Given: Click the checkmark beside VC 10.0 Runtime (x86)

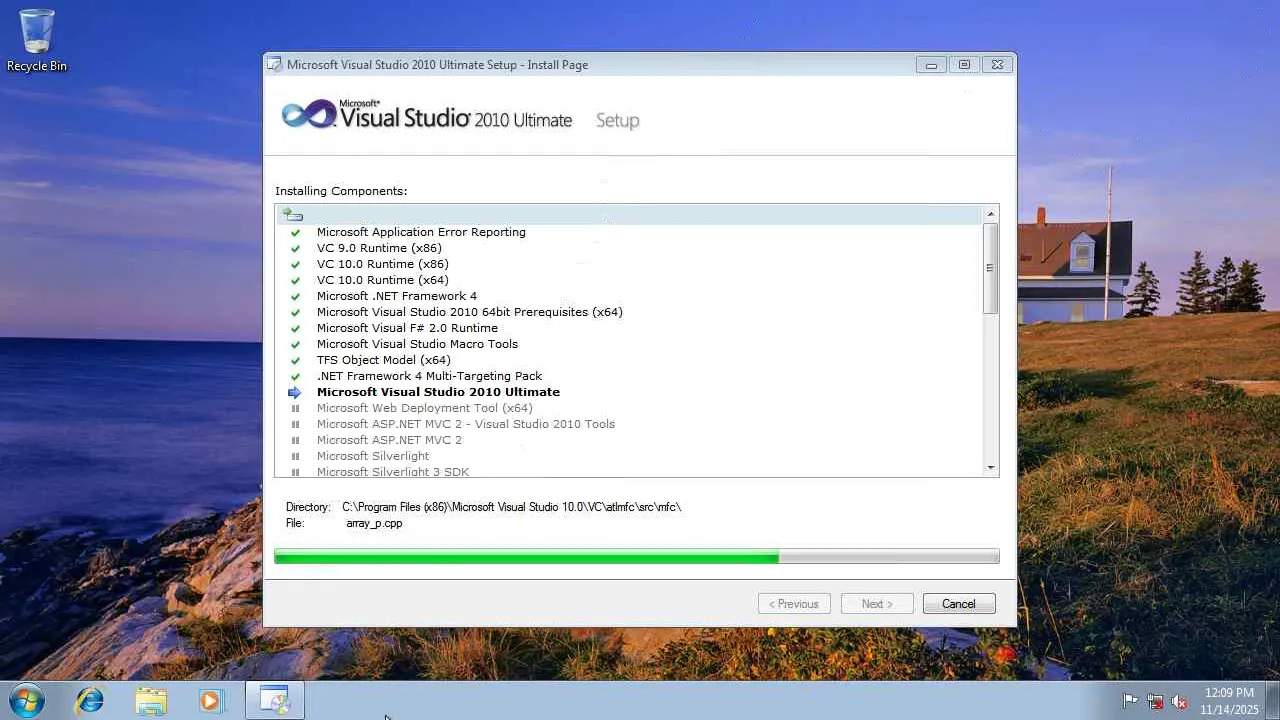Looking at the screenshot, I should [295, 264].
